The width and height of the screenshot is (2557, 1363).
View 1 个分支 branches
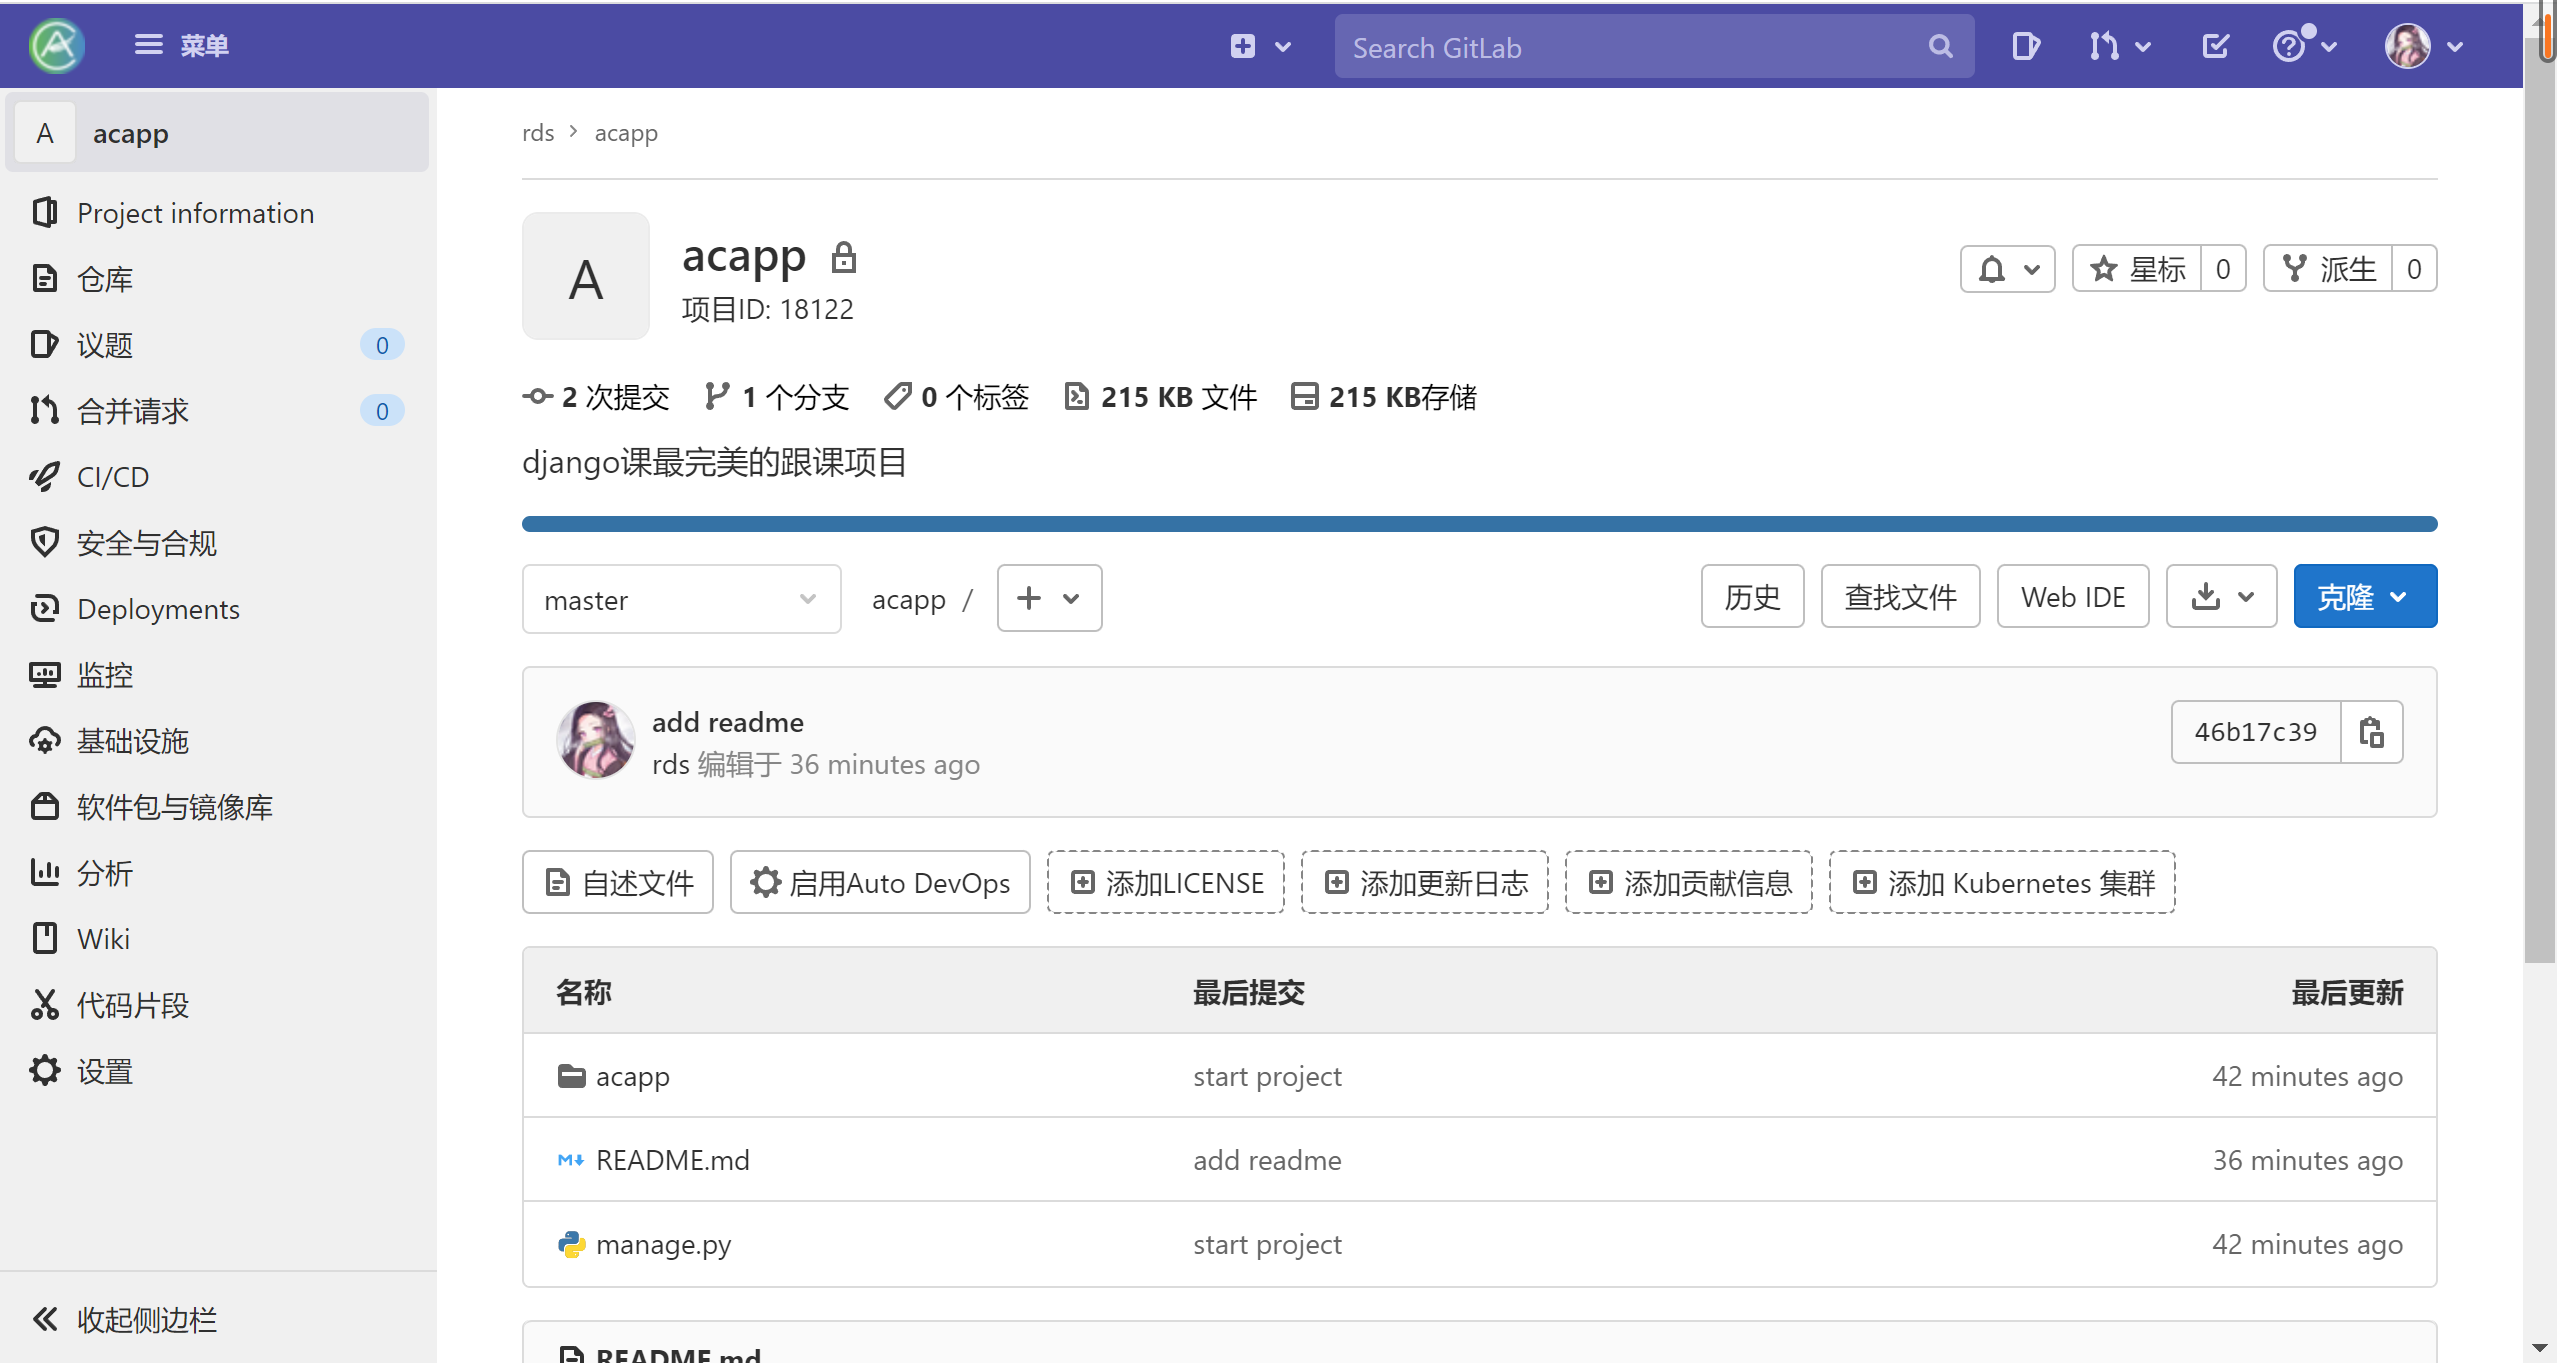pos(776,397)
